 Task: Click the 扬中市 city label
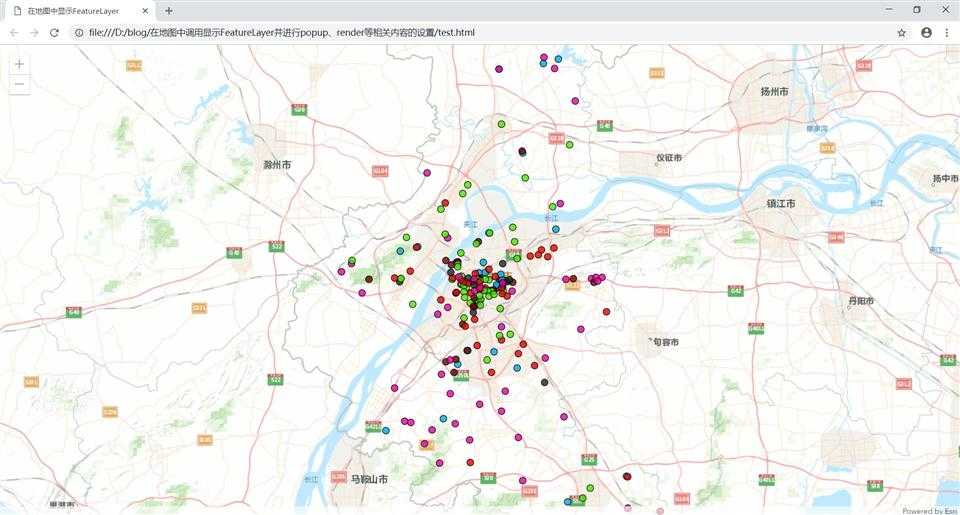[945, 178]
